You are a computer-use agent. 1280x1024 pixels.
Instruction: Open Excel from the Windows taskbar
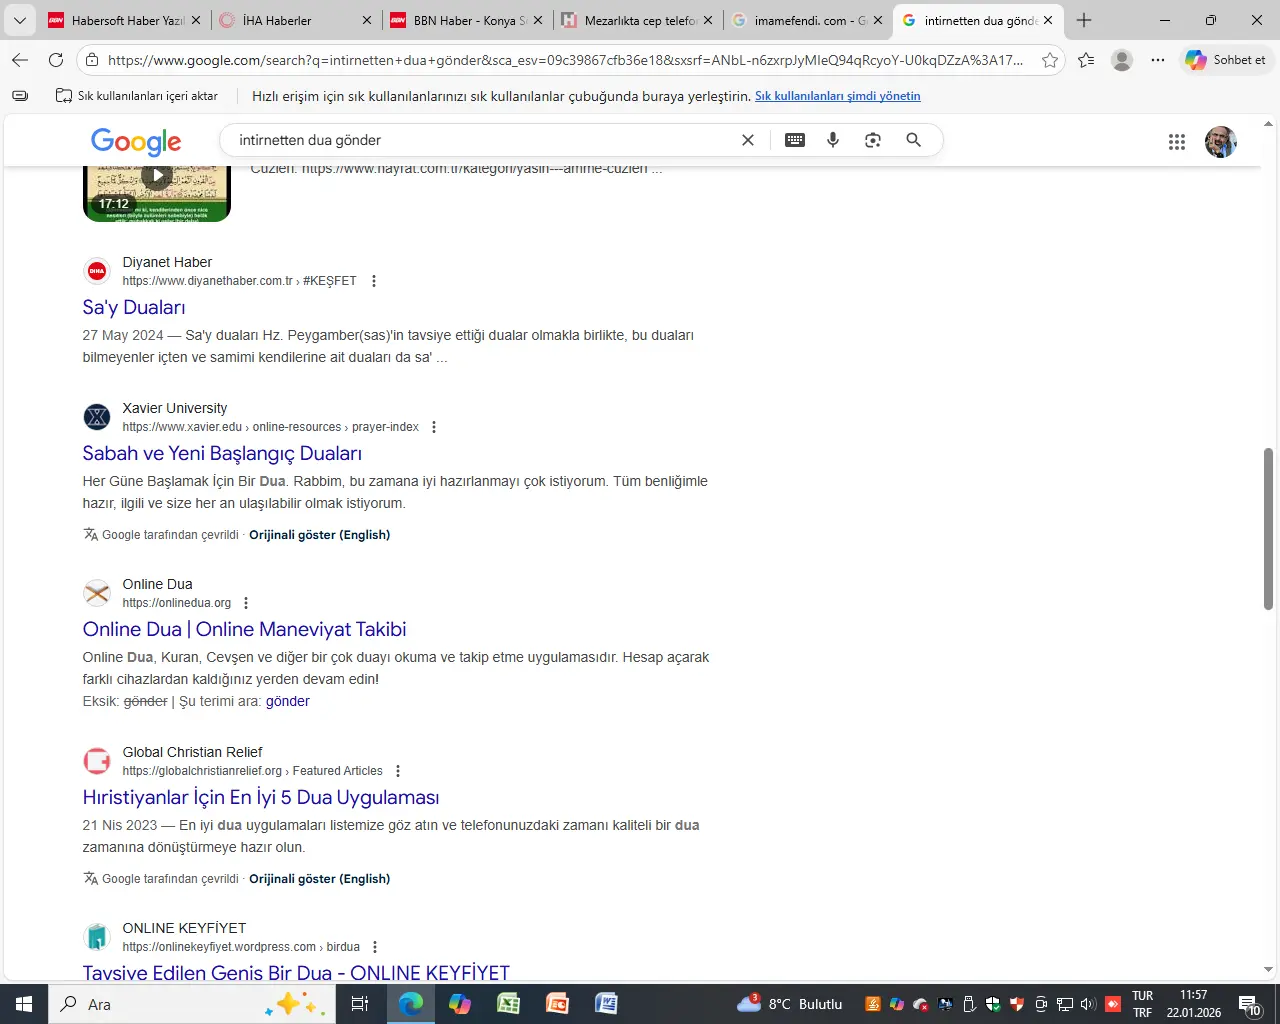point(509,1004)
